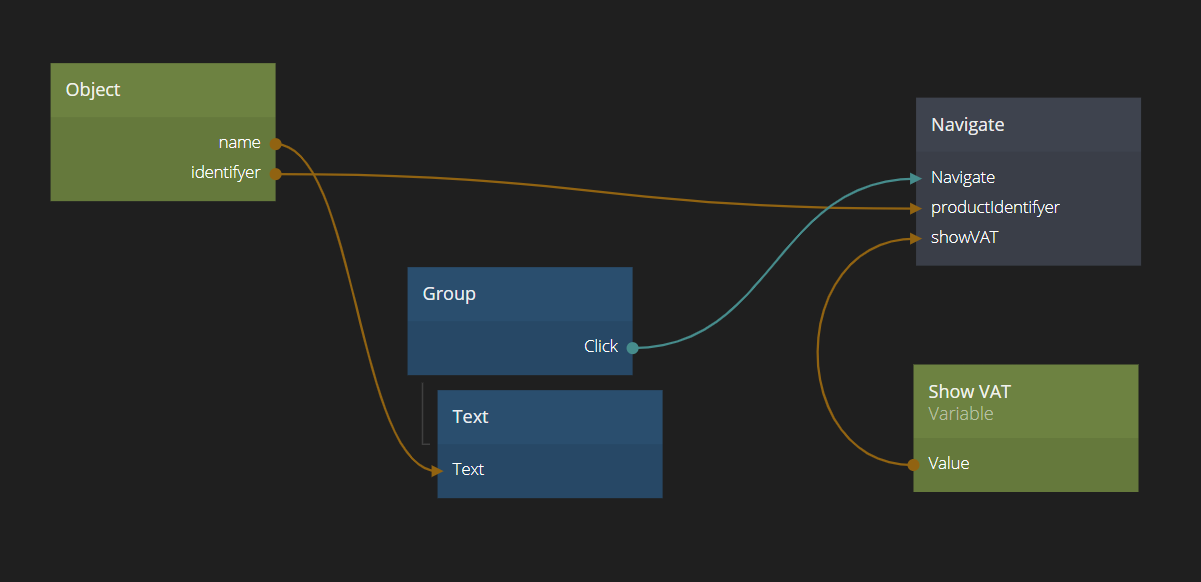Select the Object node header
The width and height of the screenshot is (1201, 582).
coord(163,90)
